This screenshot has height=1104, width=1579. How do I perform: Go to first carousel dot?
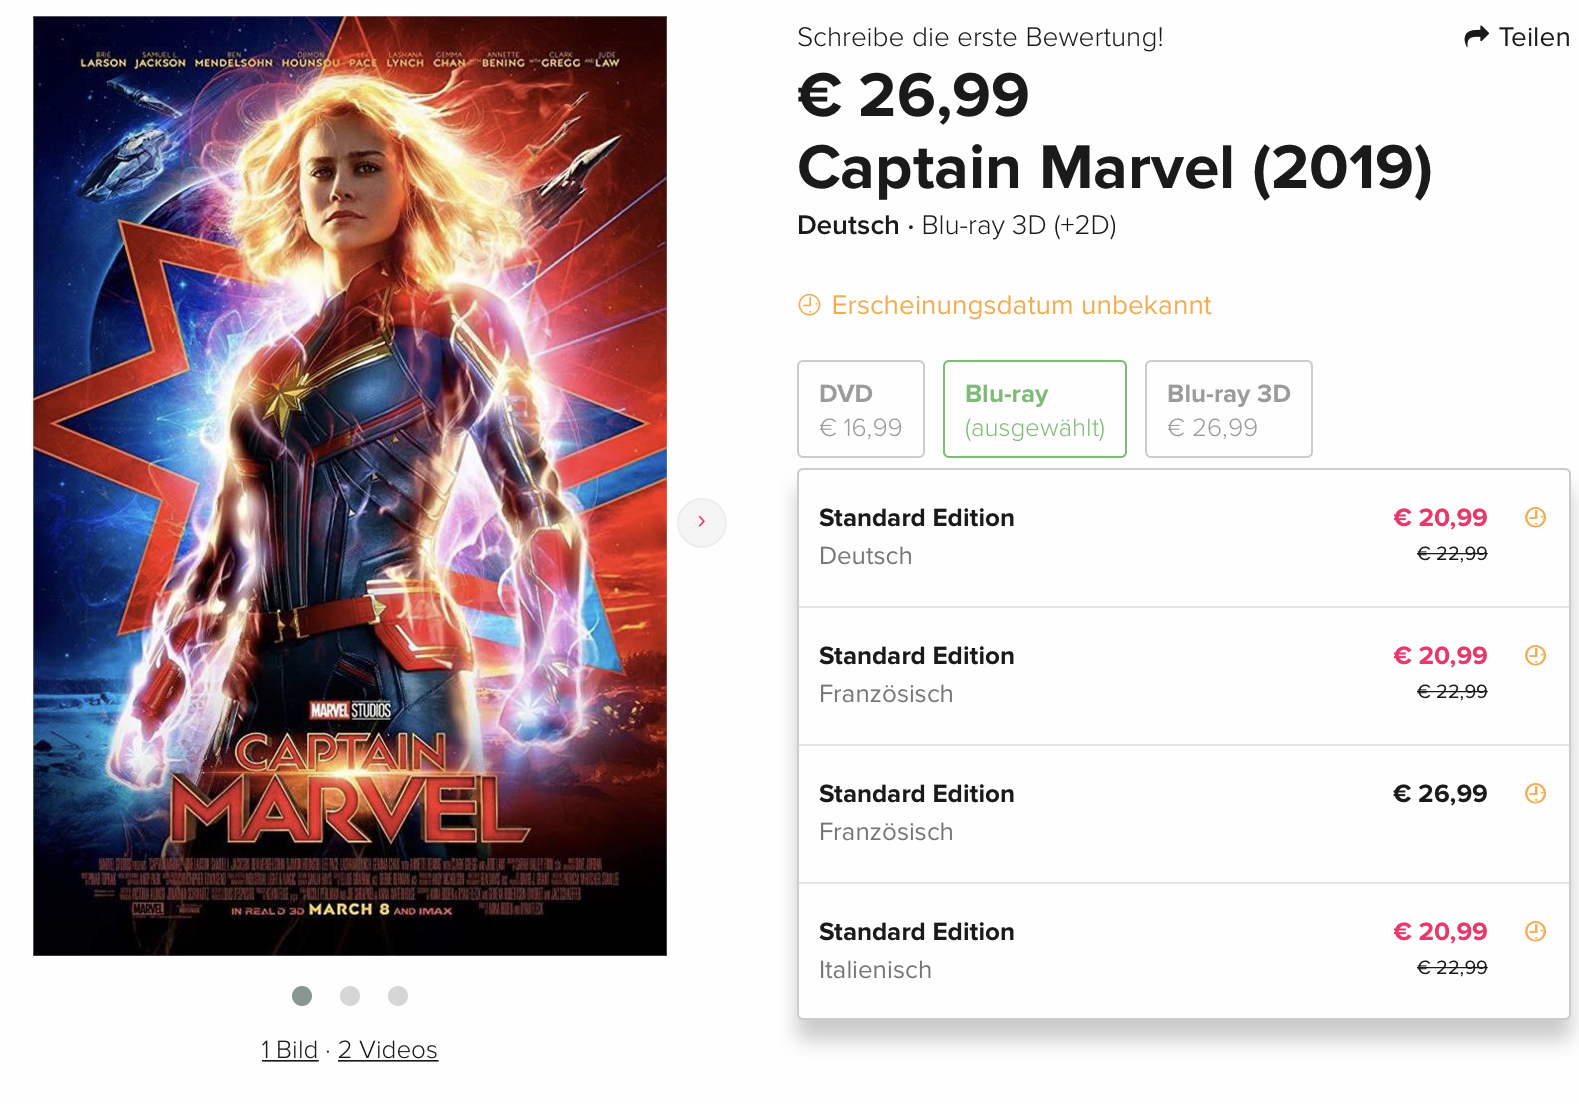click(302, 996)
